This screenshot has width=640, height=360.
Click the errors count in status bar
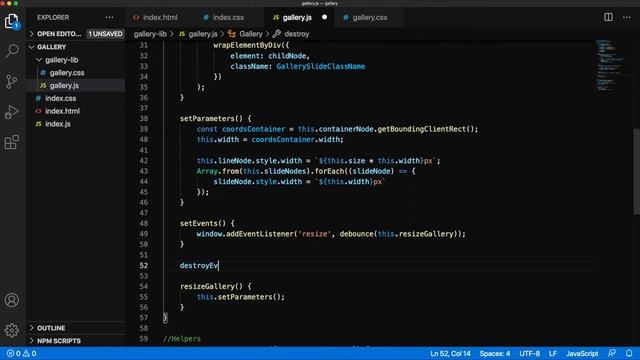[14, 353]
